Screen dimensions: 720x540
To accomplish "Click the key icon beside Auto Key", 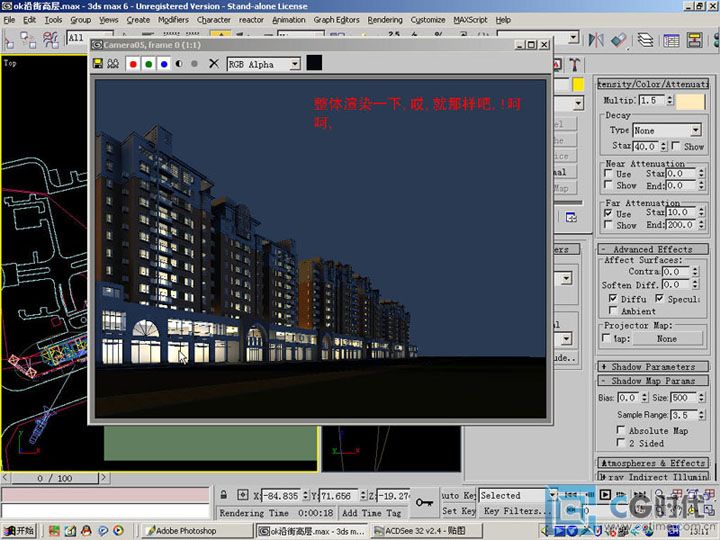I will click(425, 502).
